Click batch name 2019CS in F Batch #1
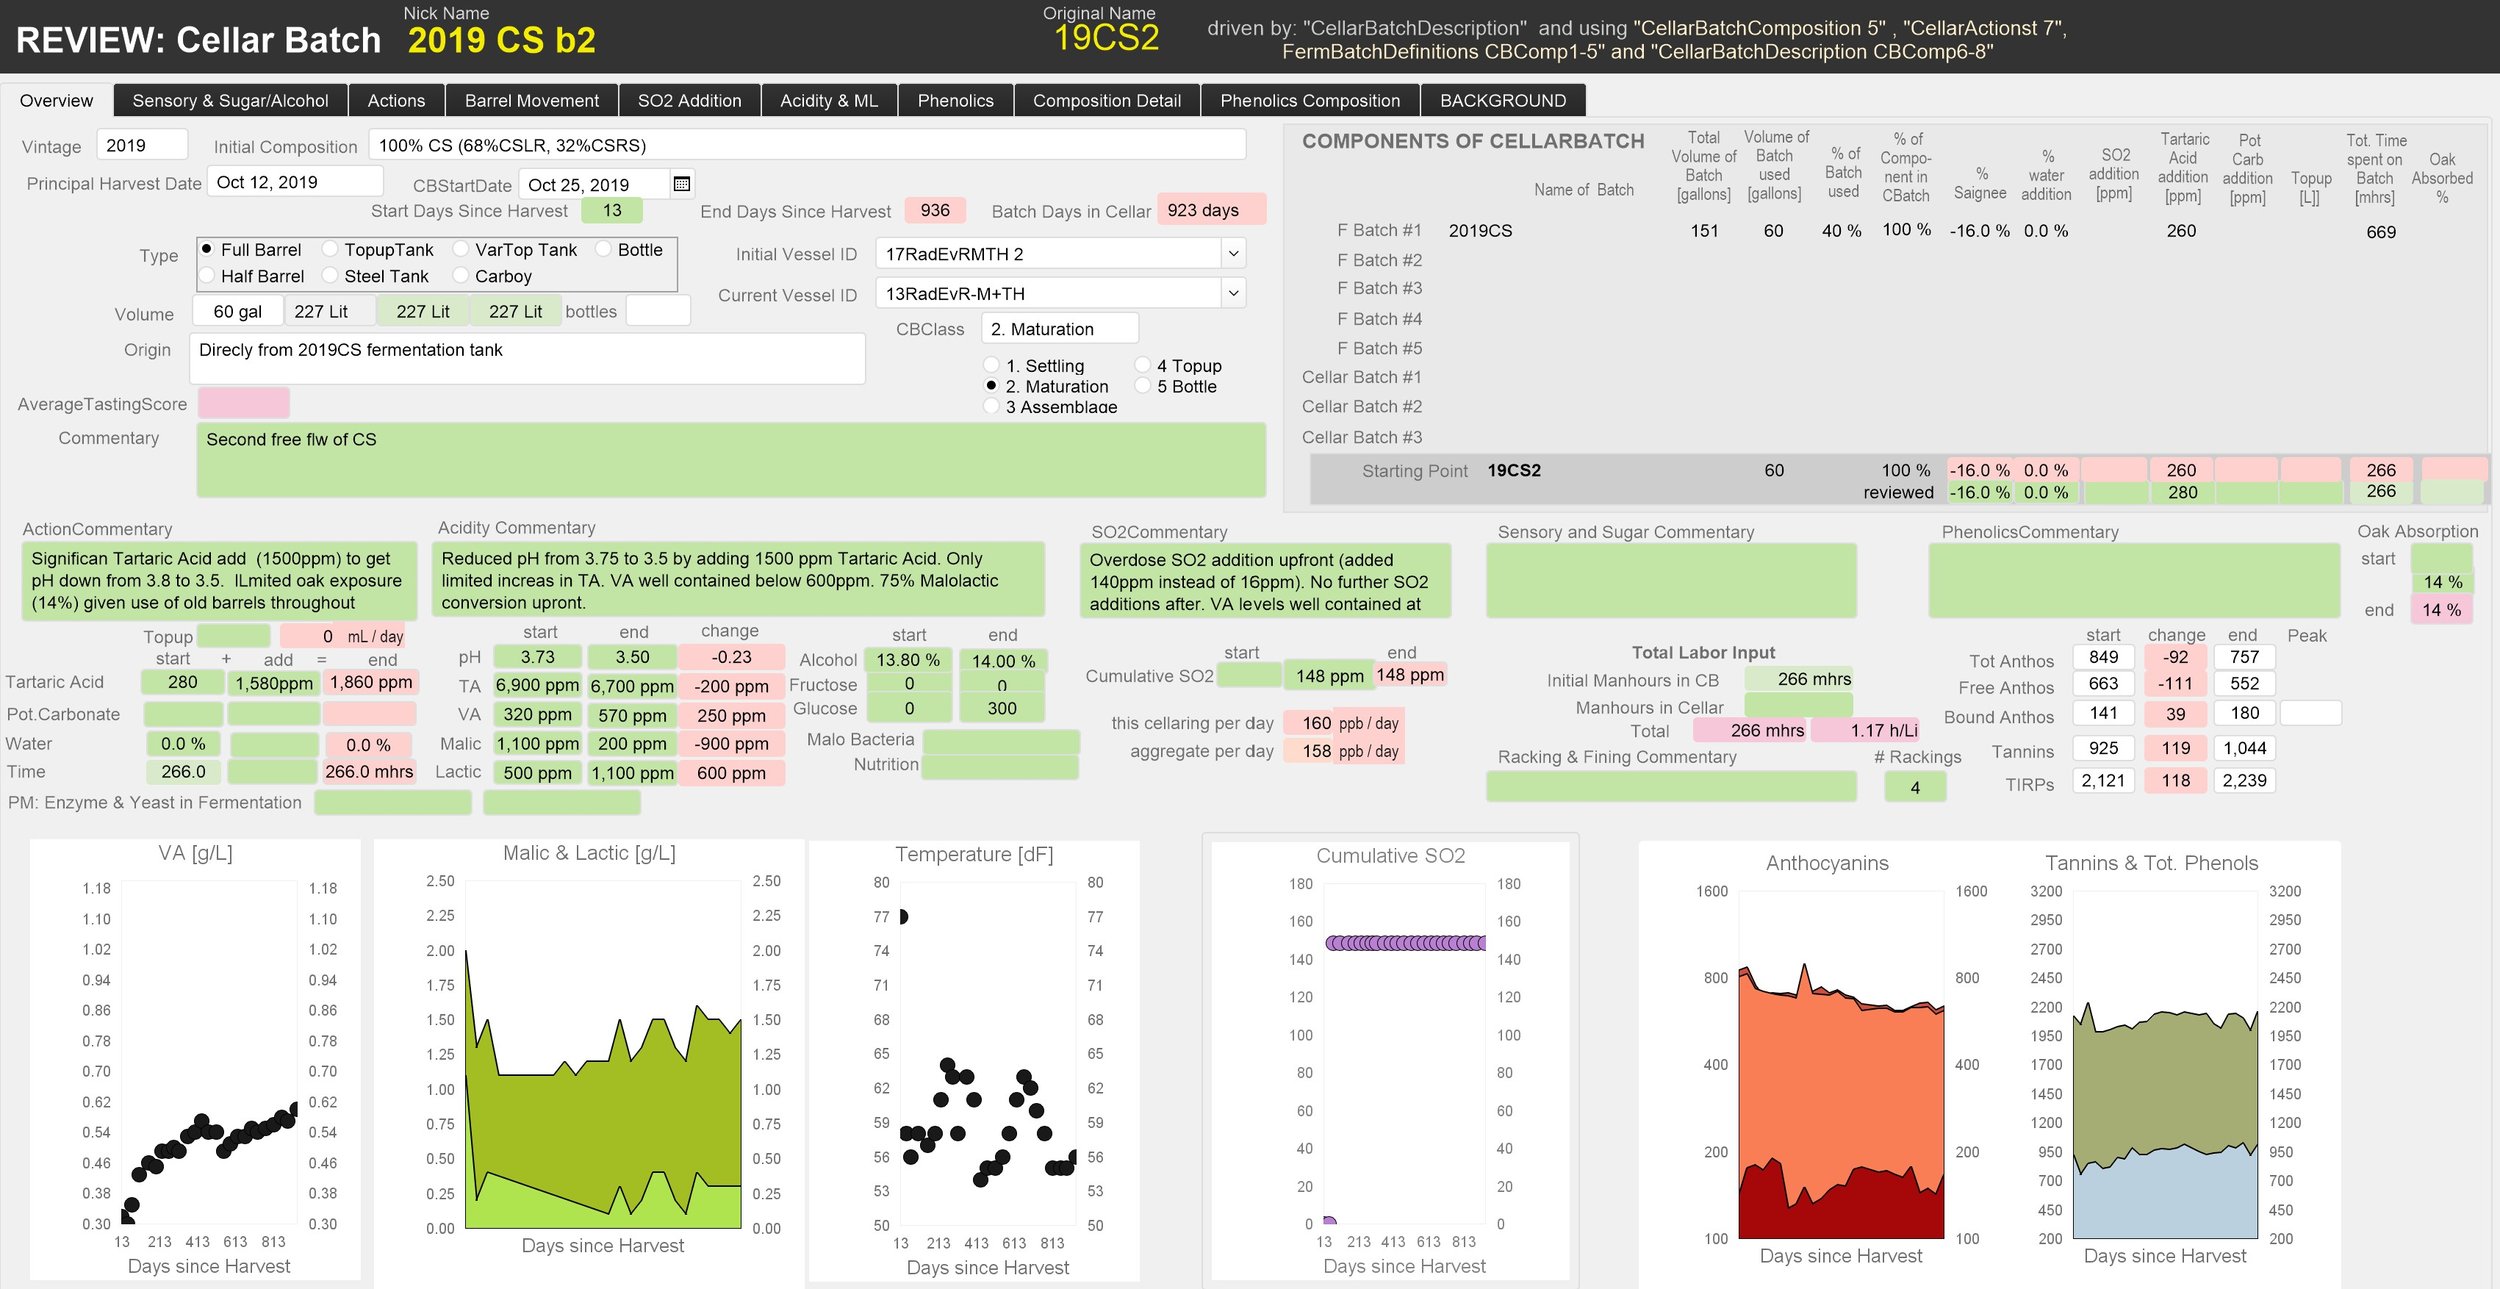 (1480, 231)
